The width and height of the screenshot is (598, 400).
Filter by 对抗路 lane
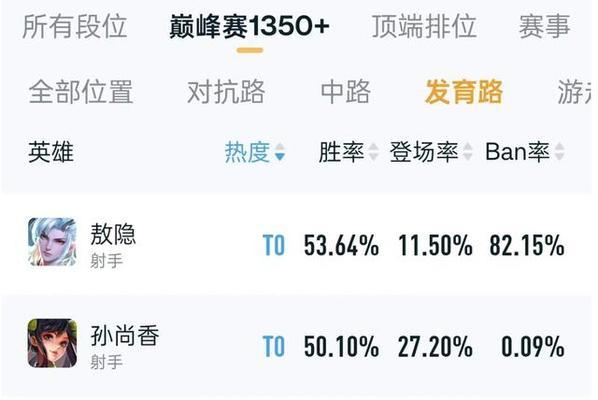226,92
